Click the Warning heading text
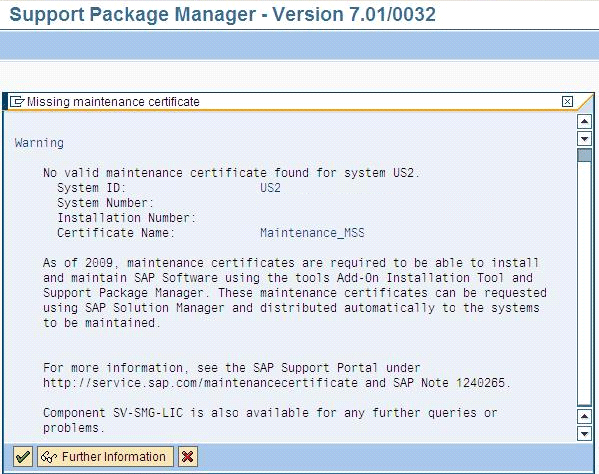 point(39,143)
